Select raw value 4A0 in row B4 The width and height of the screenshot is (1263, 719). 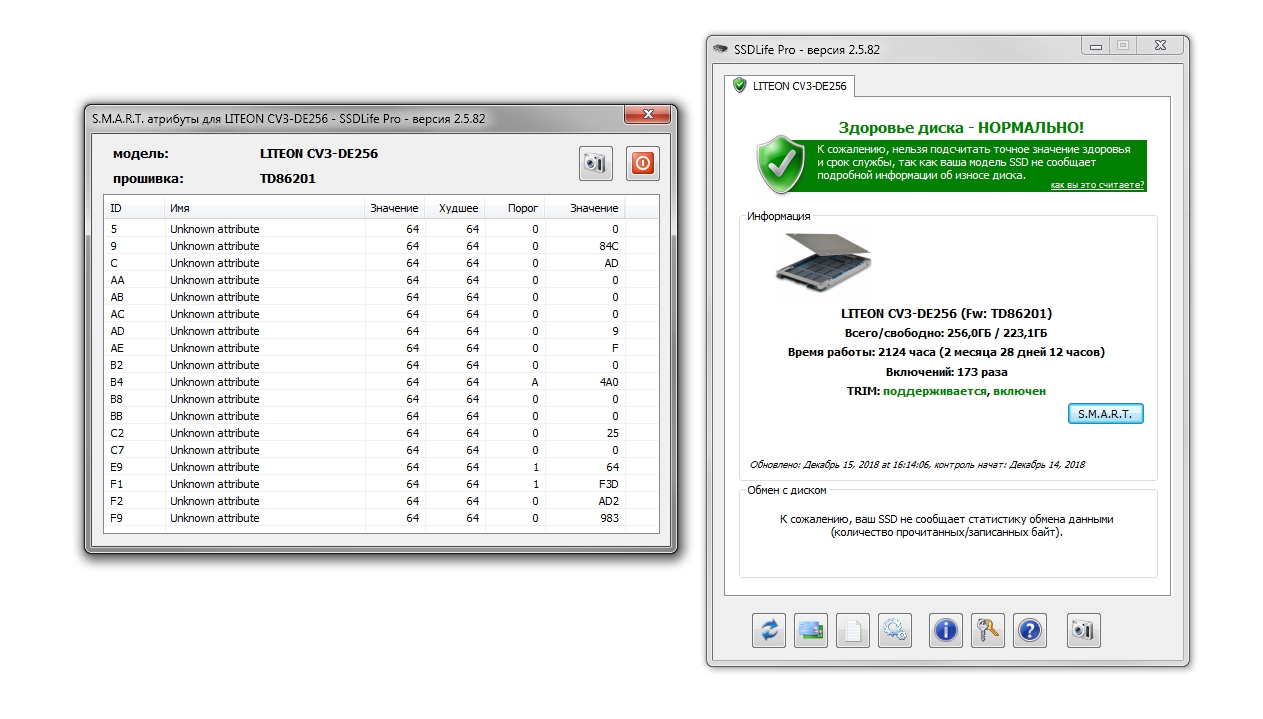tap(609, 382)
